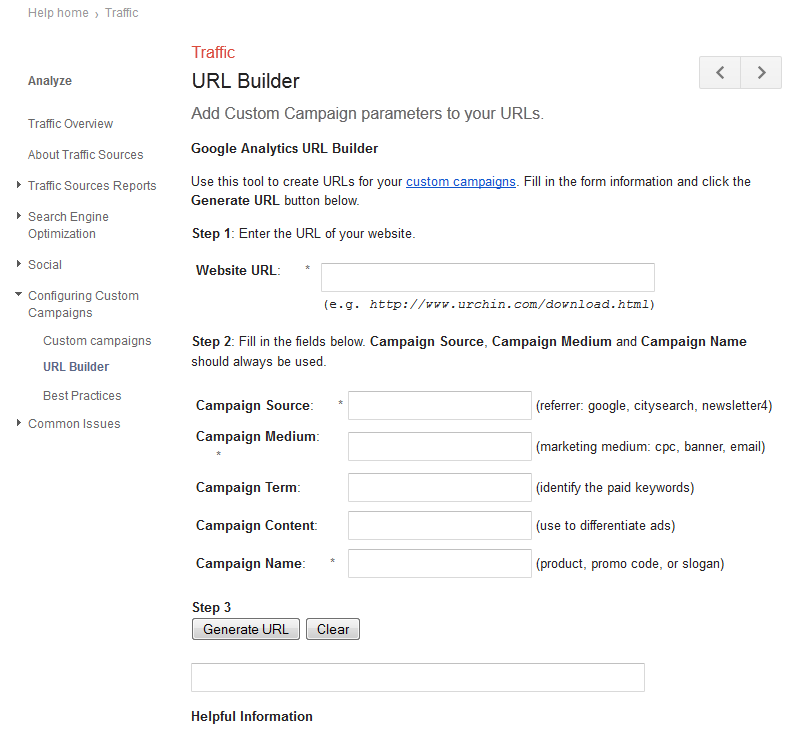Viewport: 795px width, 737px height.
Task: Click the Clear button
Action: pos(333,629)
